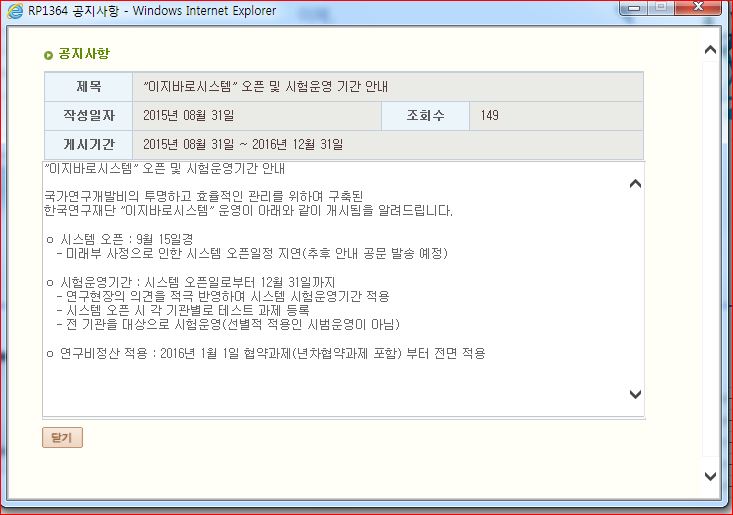Click the green 공지사항 bullet icon
This screenshot has width=733, height=515.
(49, 55)
